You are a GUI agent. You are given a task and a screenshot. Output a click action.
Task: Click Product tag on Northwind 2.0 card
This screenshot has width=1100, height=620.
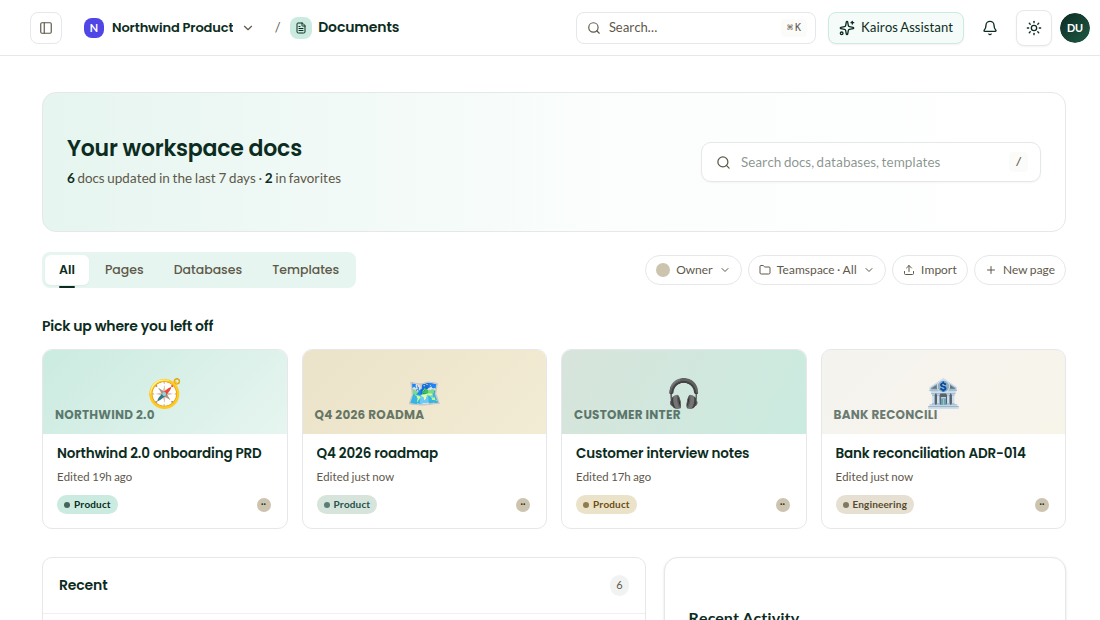[87, 504]
